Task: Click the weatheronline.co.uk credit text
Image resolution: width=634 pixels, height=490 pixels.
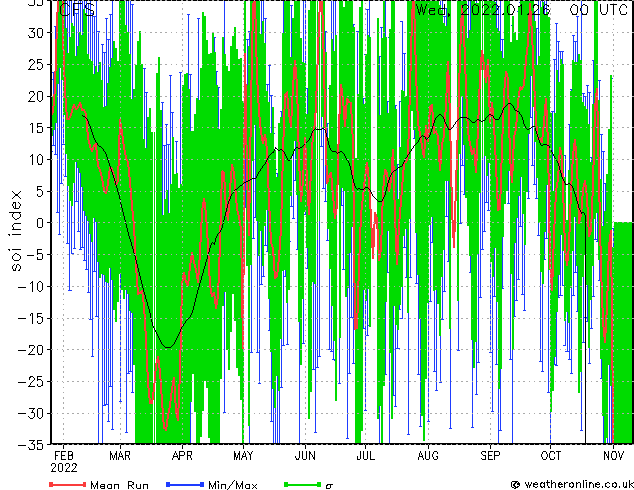Action: pyautogui.click(x=579, y=484)
